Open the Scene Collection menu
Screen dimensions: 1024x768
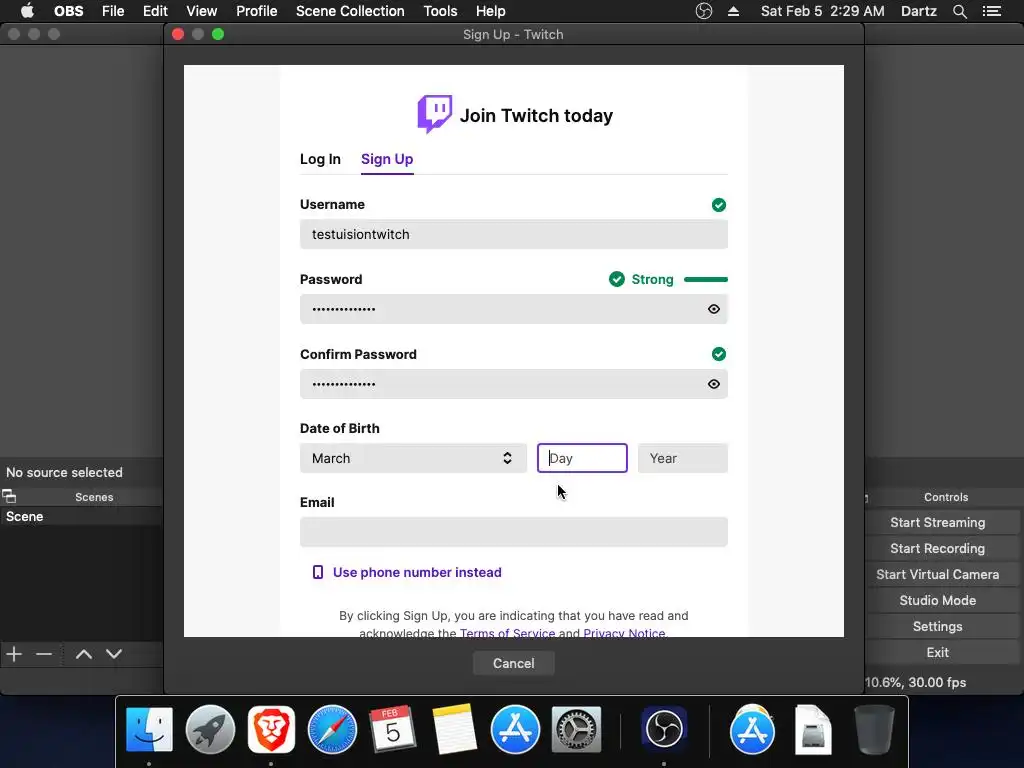350,11
